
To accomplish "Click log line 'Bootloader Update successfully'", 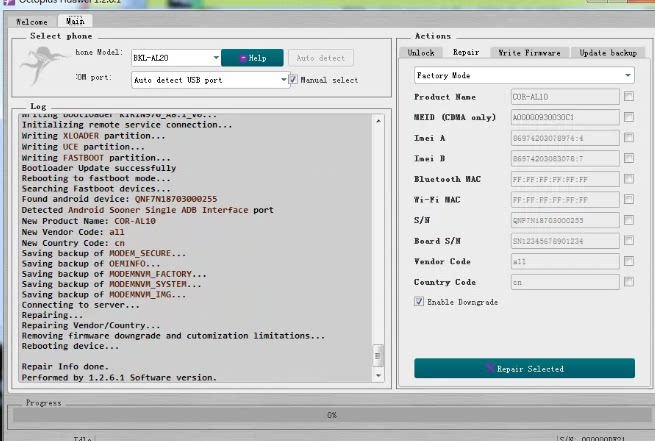I will click(99, 168).
